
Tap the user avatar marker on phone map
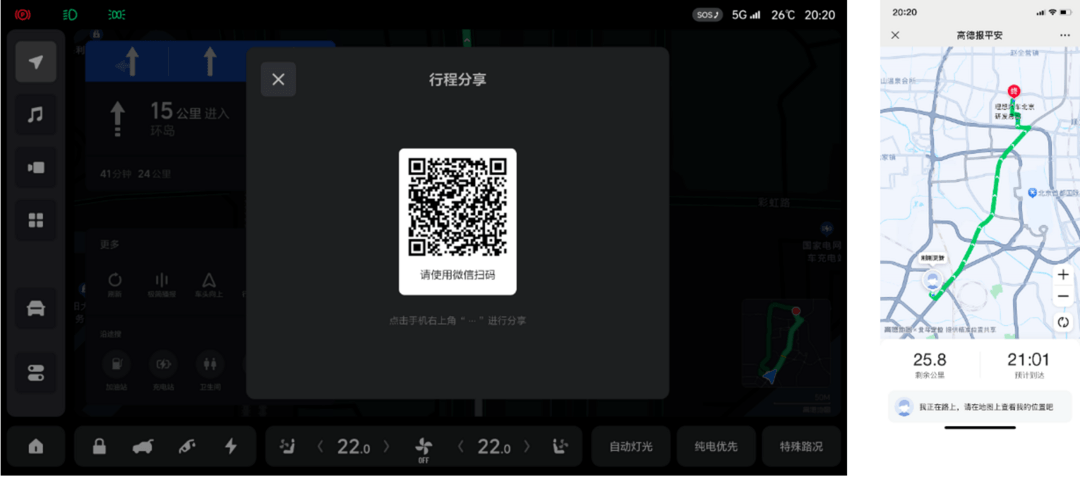(x=932, y=279)
